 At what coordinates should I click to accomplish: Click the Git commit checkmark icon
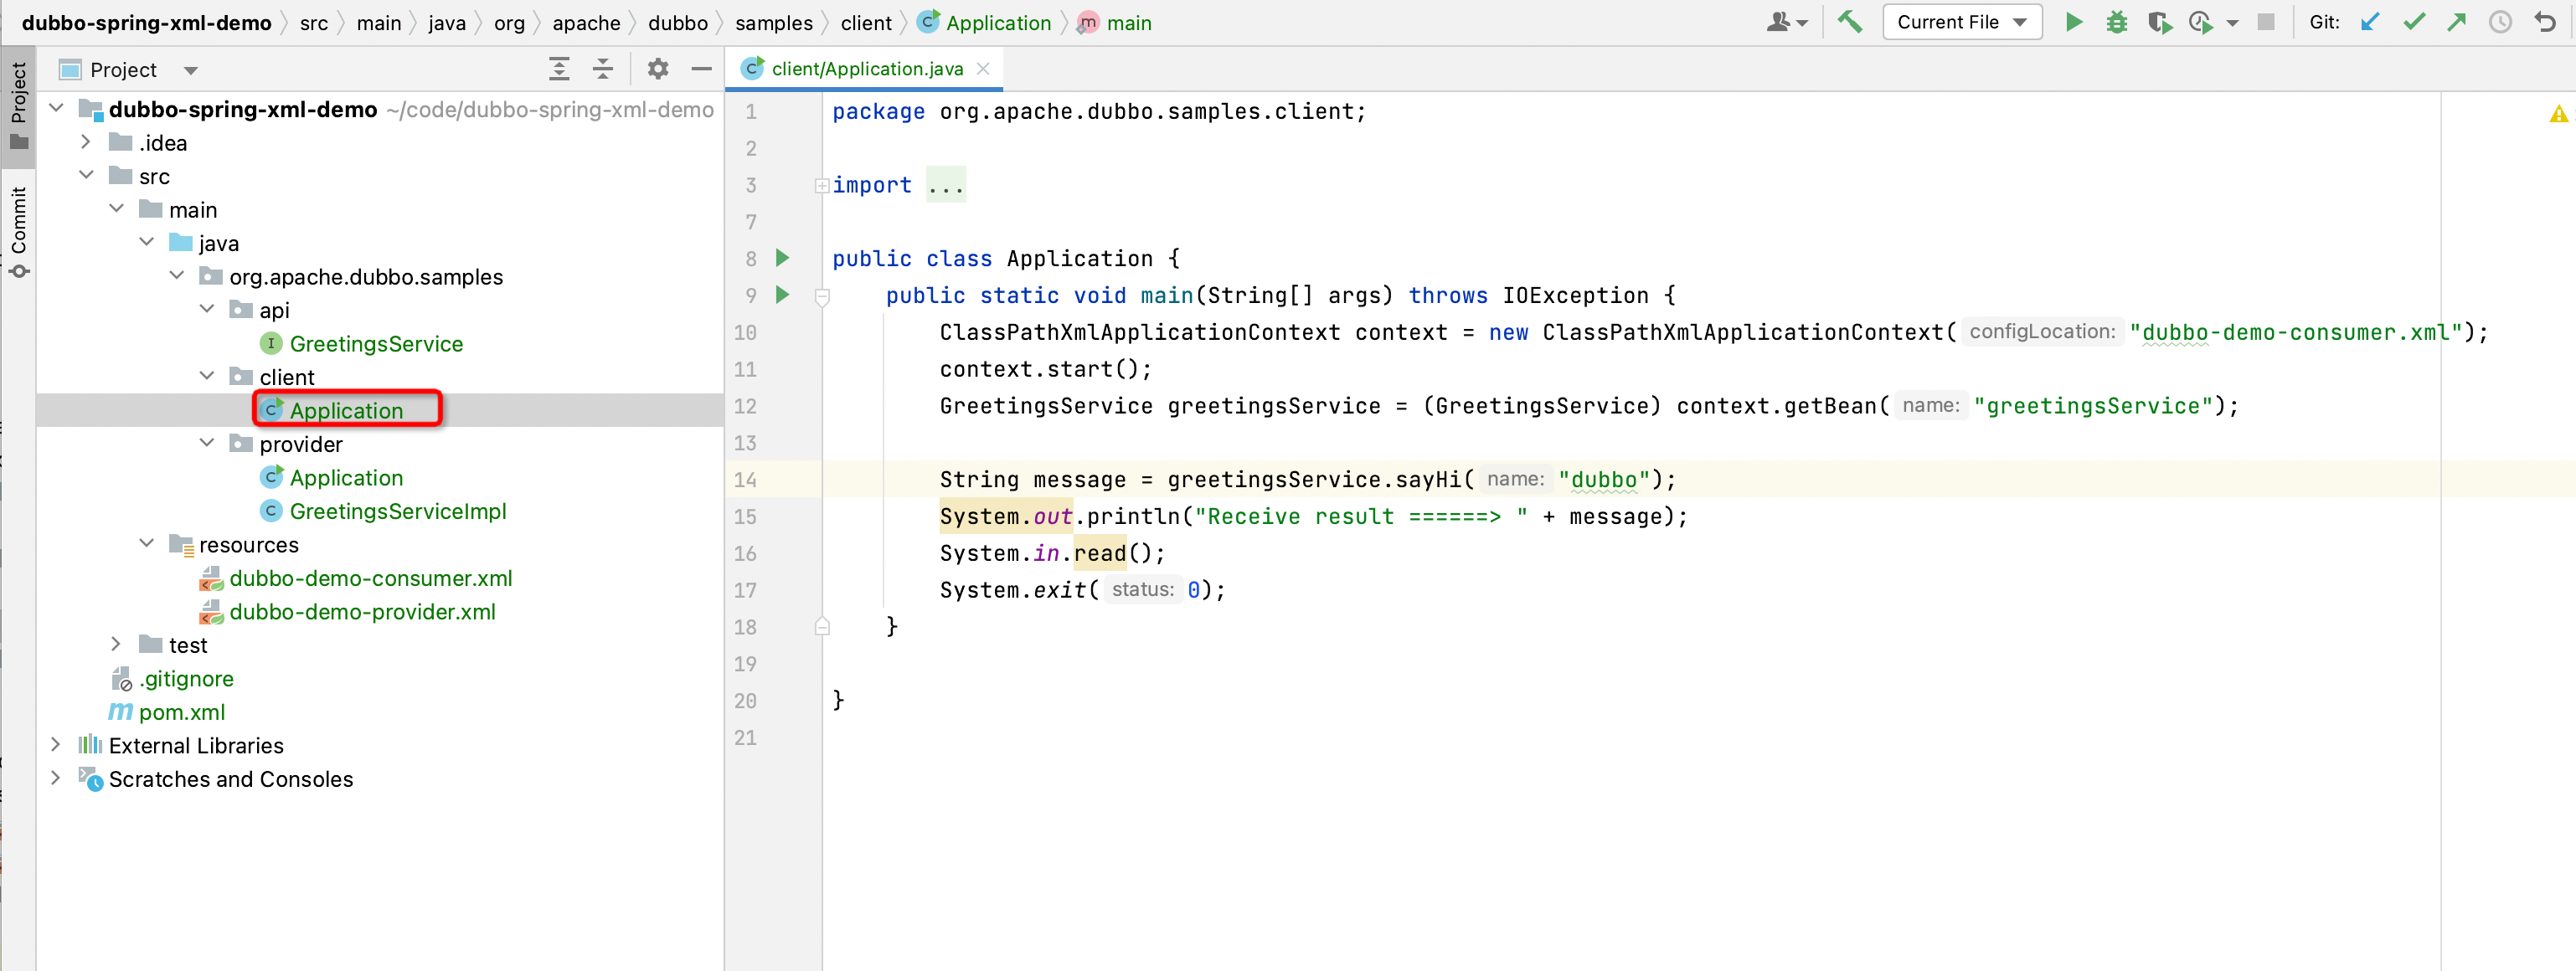point(2414,22)
